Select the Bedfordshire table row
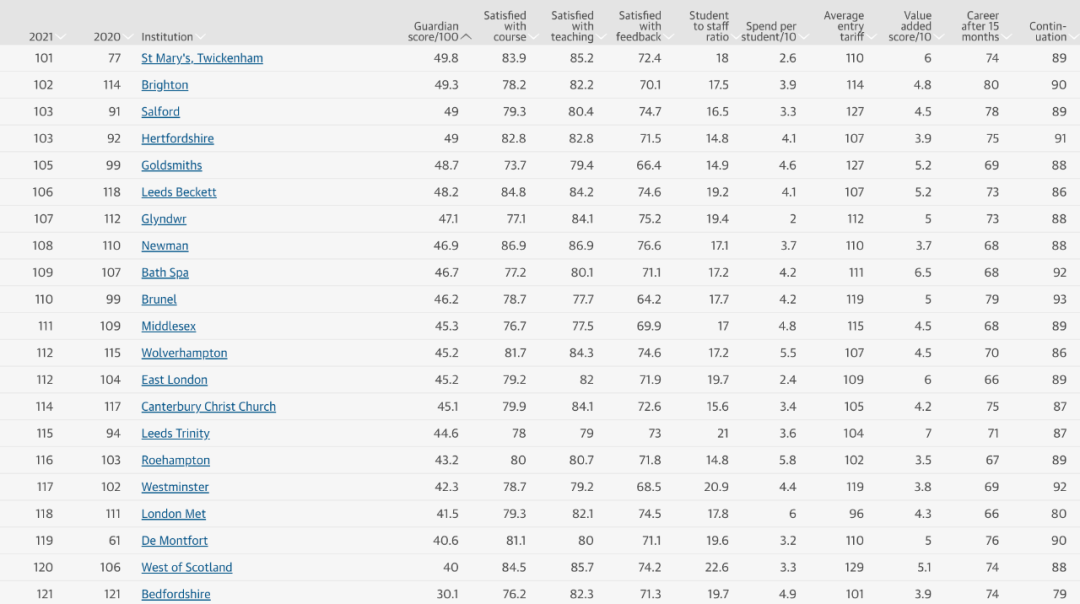 540,593
